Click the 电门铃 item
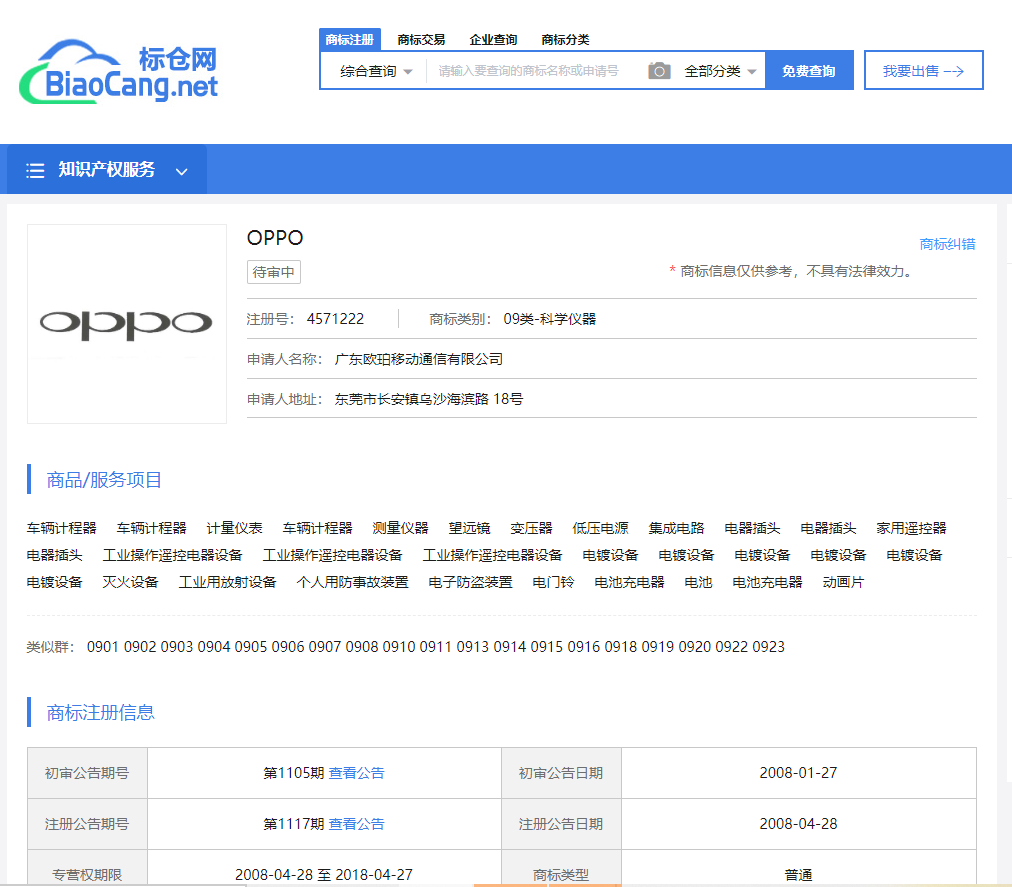This screenshot has height=887, width=1012. [x=553, y=582]
